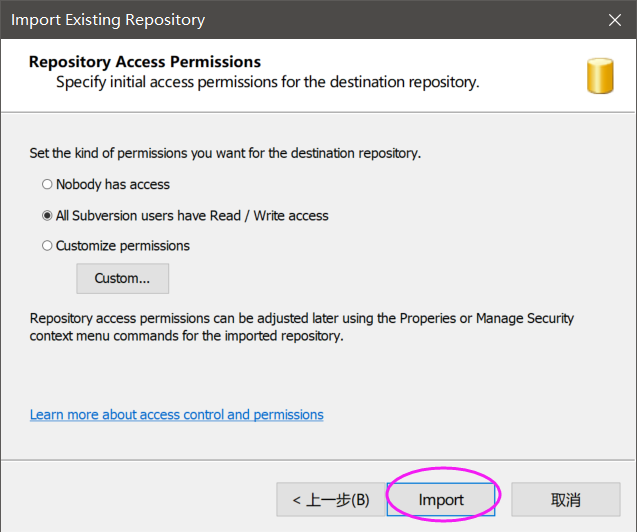Click the 'Customize permissions' label text

[123, 246]
